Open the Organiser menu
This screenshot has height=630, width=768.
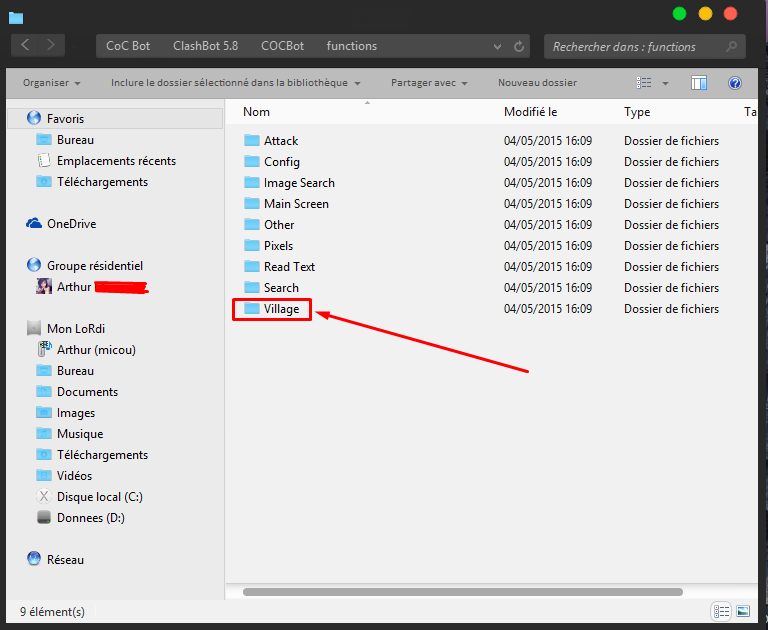[x=51, y=83]
